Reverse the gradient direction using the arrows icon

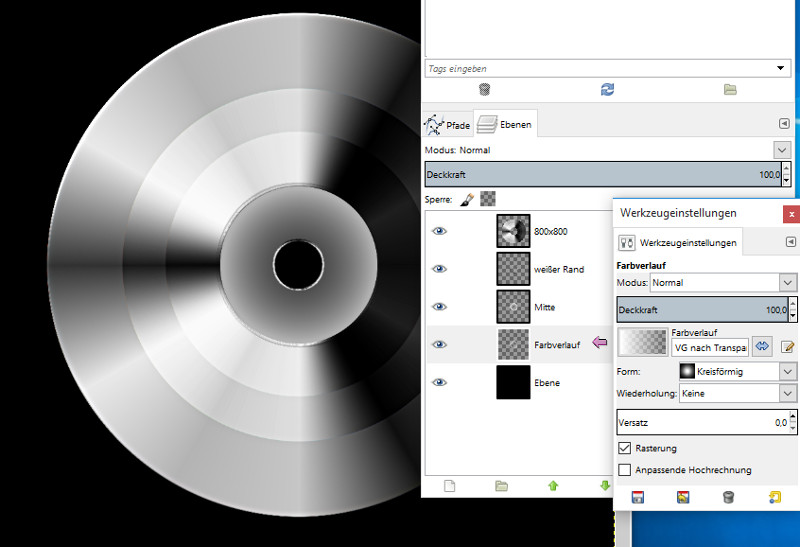[x=763, y=346]
